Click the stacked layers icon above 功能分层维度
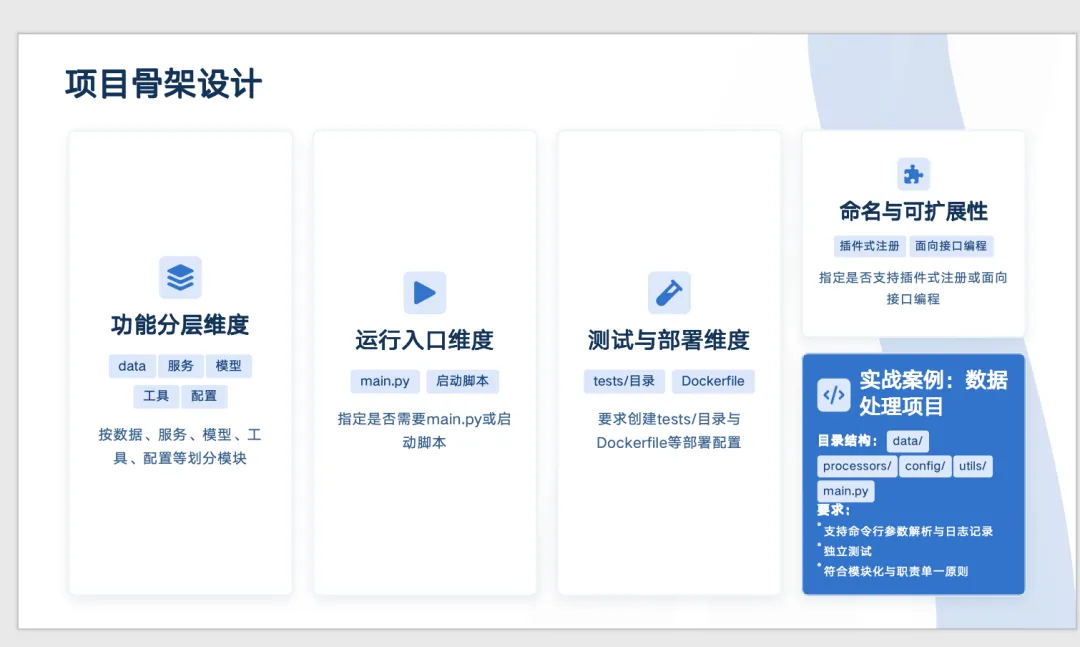 (x=180, y=277)
